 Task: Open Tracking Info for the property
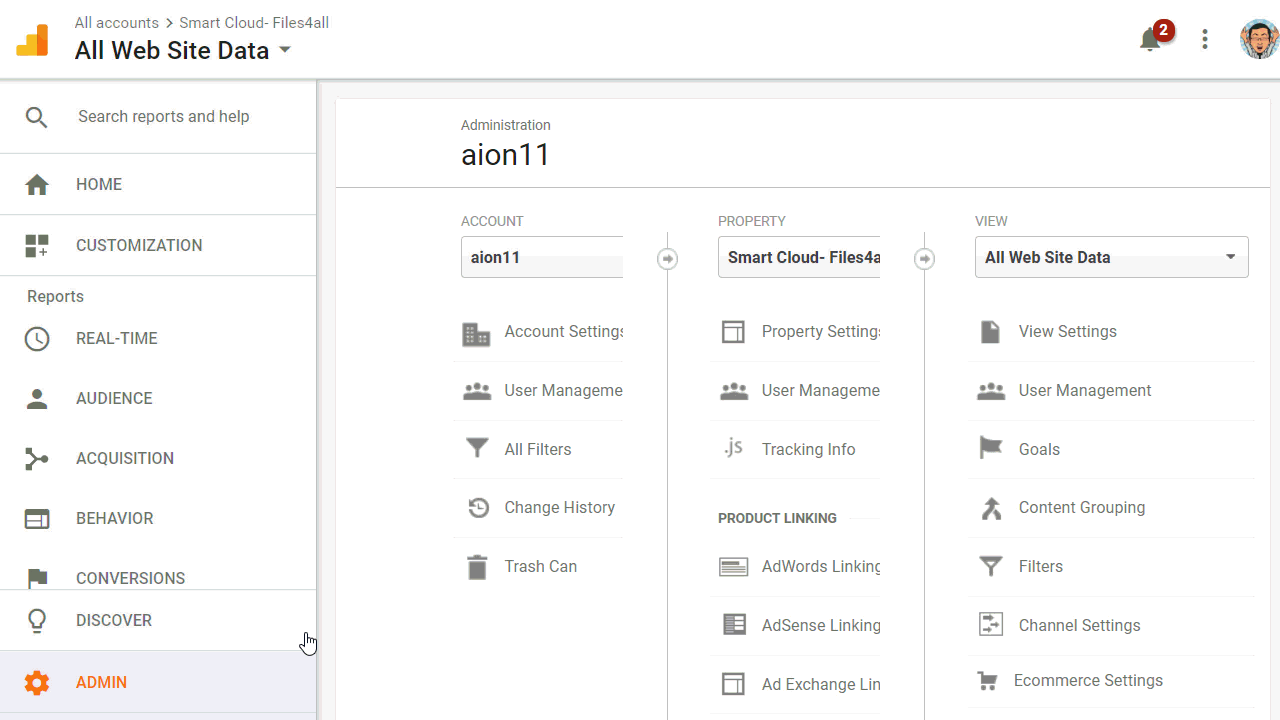808,449
